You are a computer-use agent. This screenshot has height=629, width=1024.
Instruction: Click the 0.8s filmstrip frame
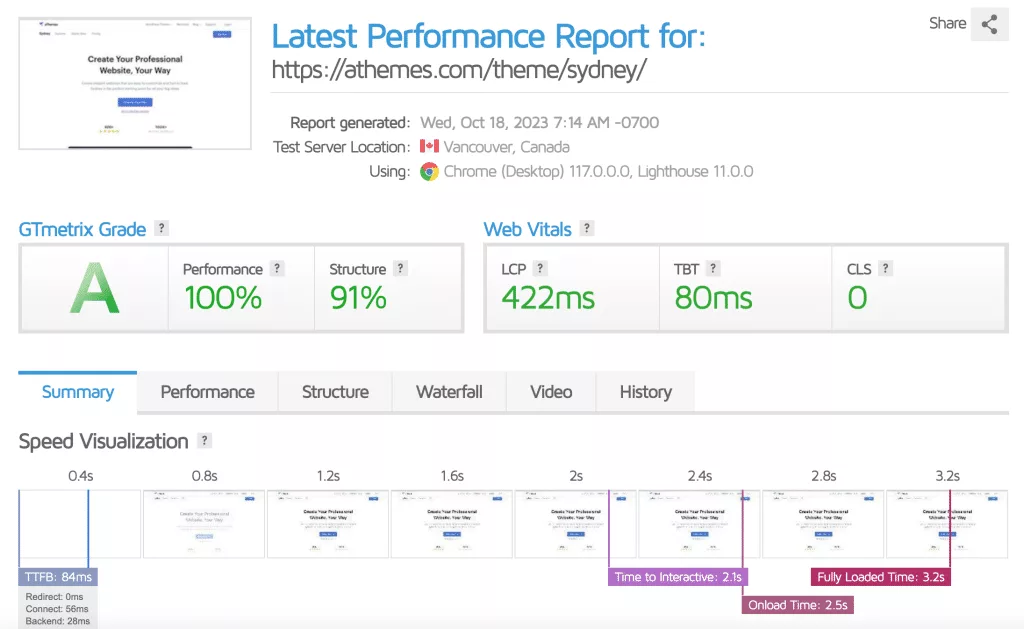tap(204, 524)
